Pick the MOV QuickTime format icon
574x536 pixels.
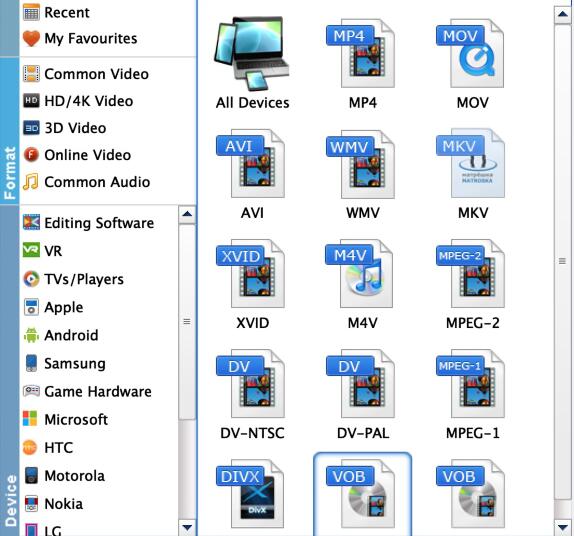(x=471, y=53)
